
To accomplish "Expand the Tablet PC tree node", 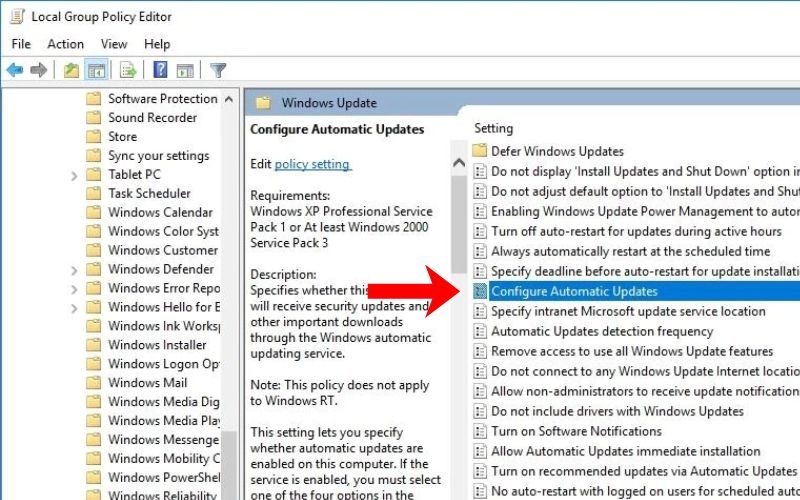I will [x=74, y=175].
